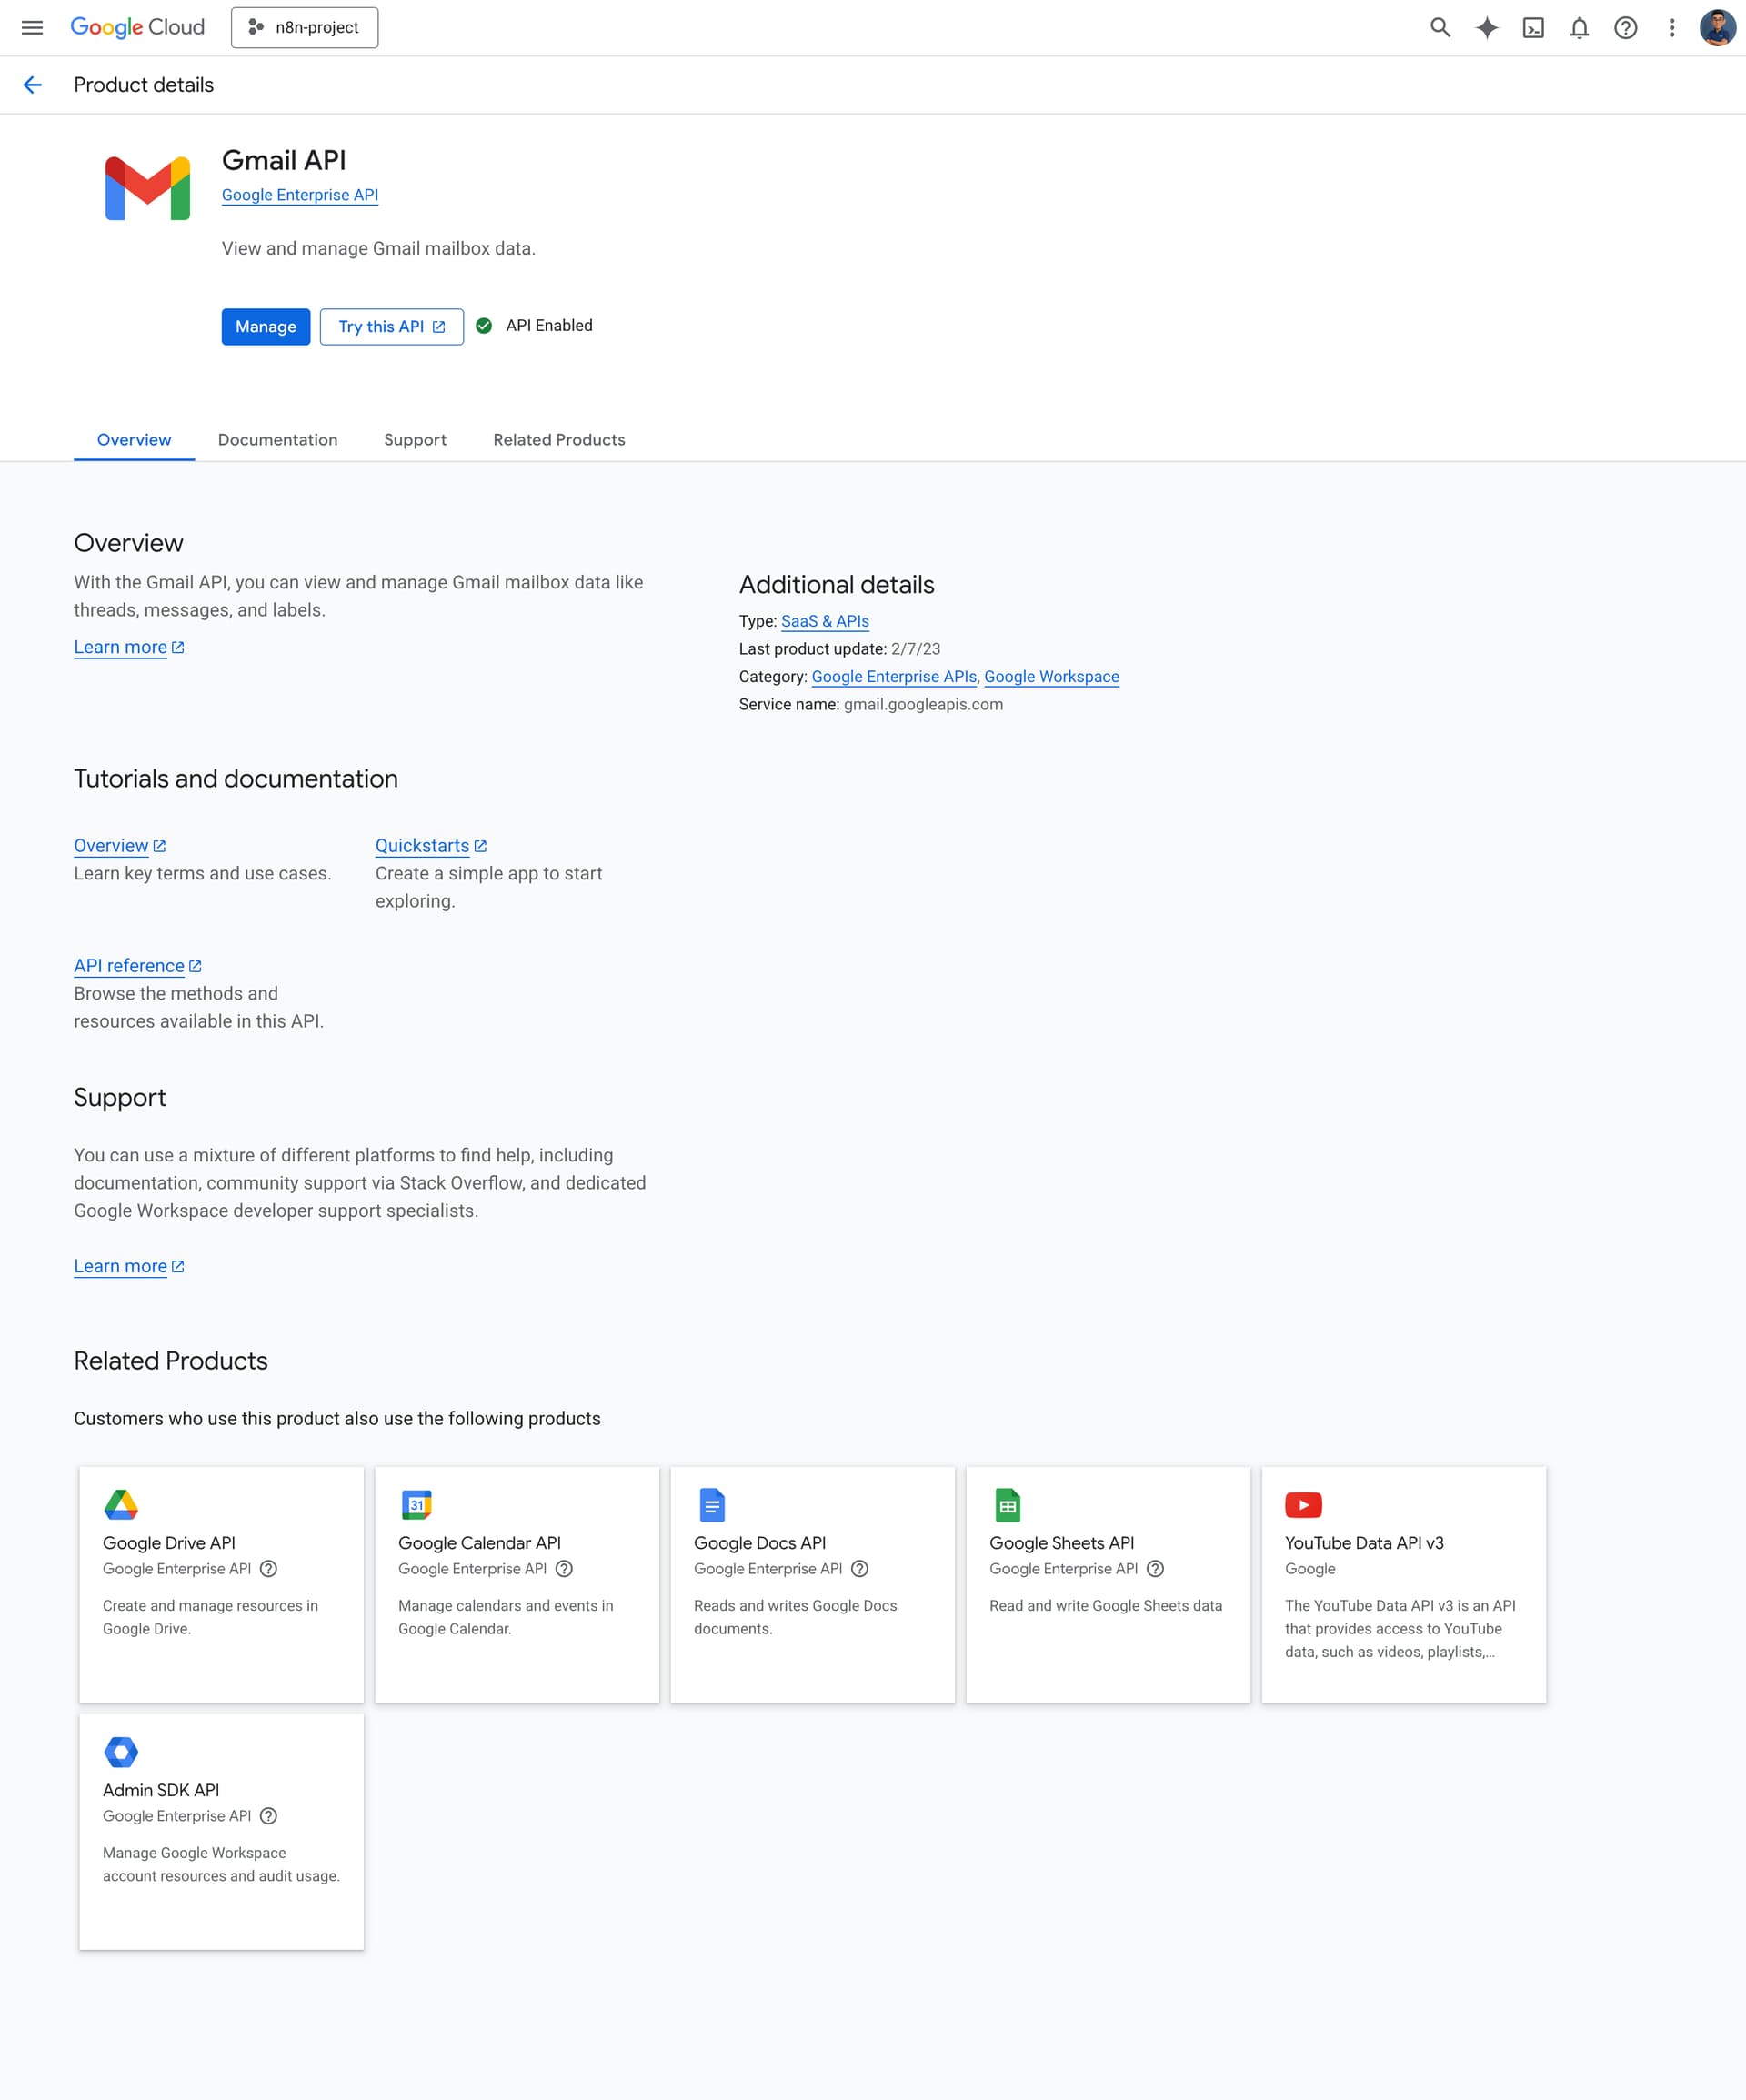The height and width of the screenshot is (2100, 1746).
Task: Click the Try this API button
Action: point(391,326)
